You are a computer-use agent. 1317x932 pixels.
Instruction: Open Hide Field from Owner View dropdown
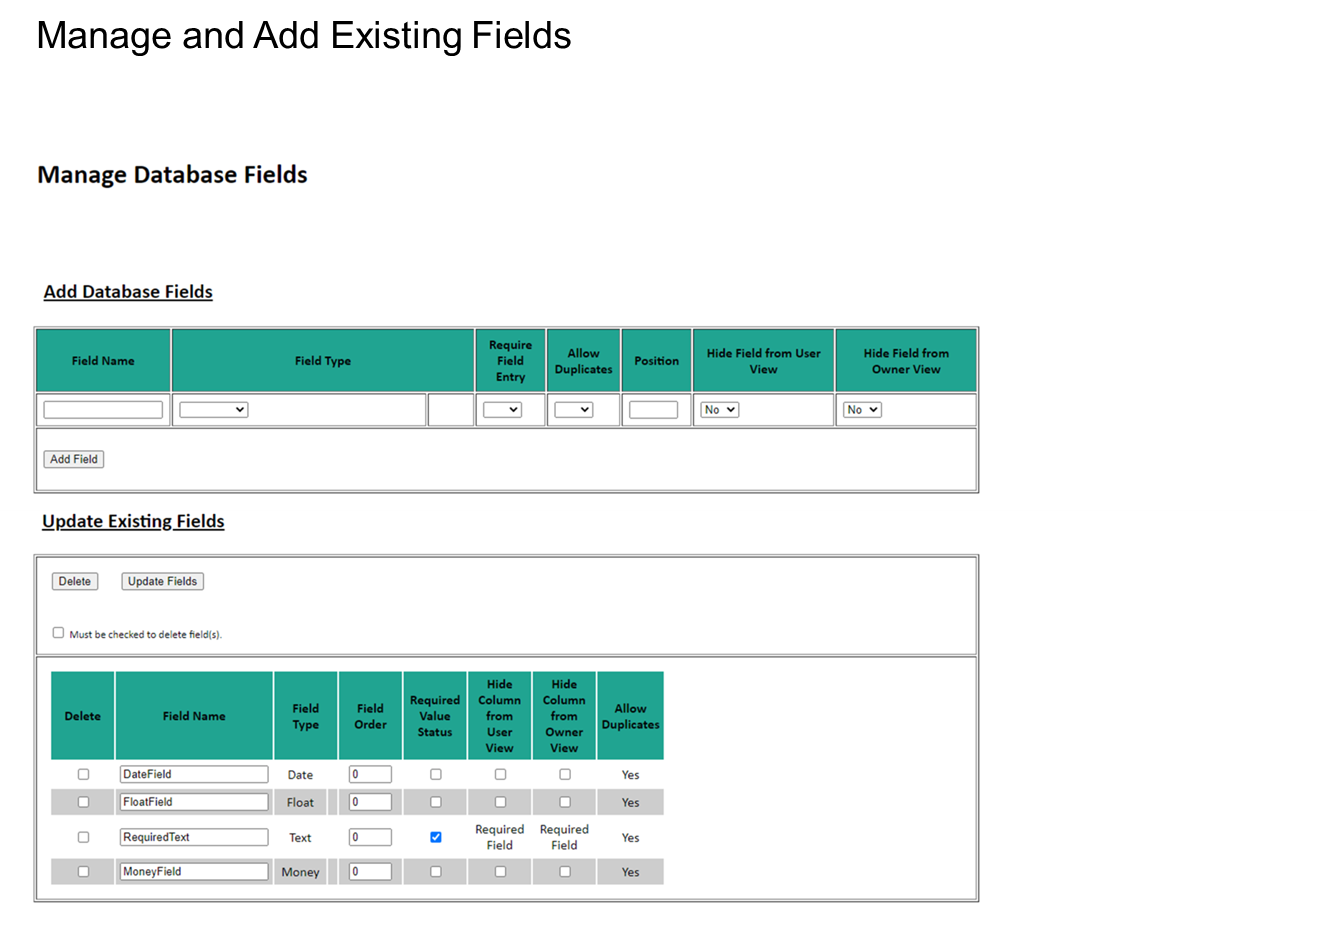point(862,410)
